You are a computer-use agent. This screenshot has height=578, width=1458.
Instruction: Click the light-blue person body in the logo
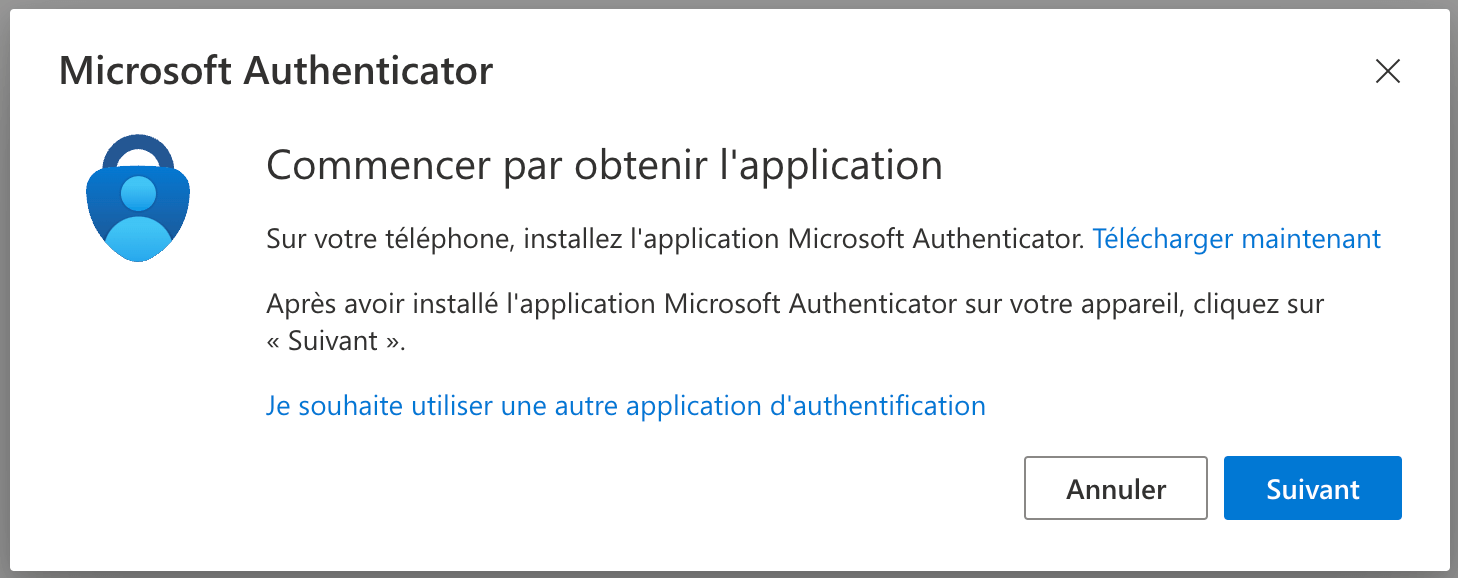[x=138, y=238]
